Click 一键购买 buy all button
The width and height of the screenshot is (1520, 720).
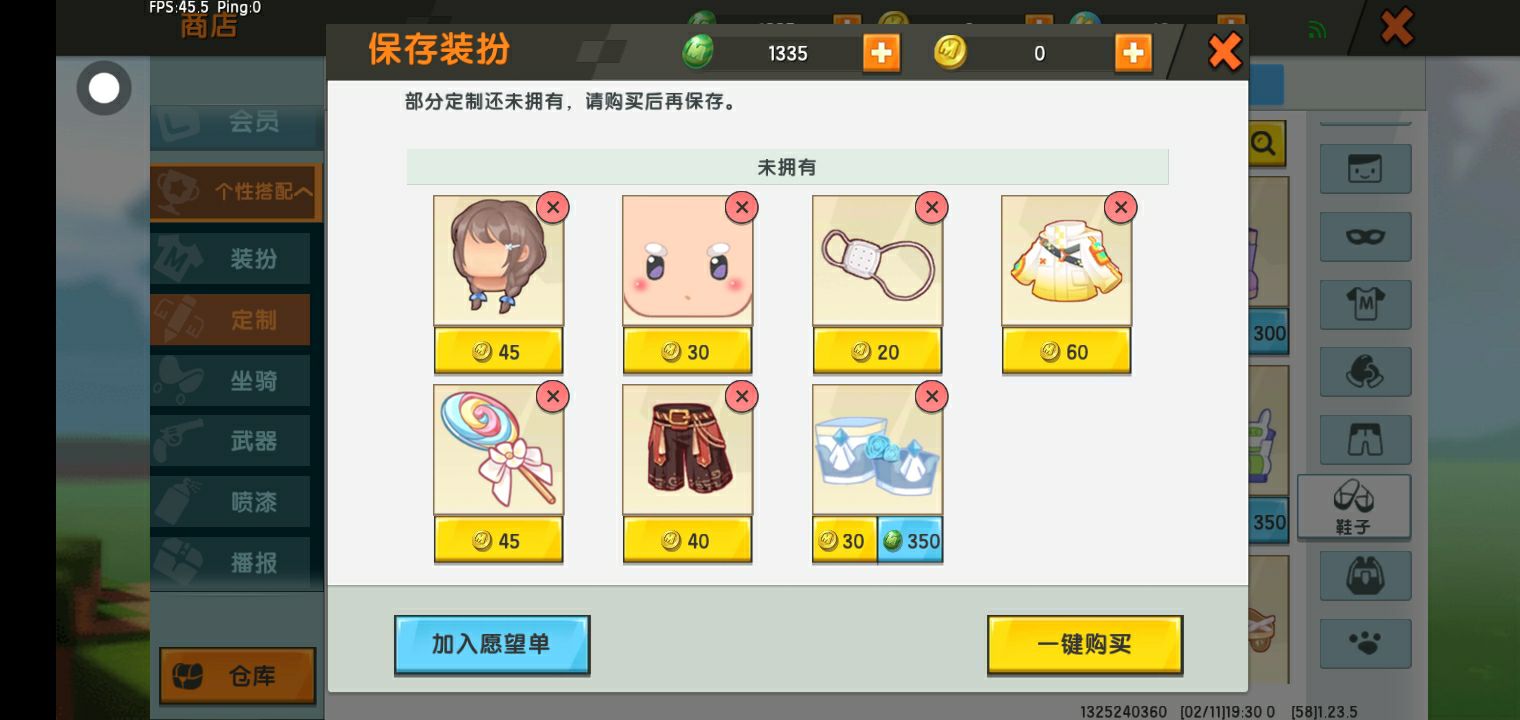(1085, 644)
